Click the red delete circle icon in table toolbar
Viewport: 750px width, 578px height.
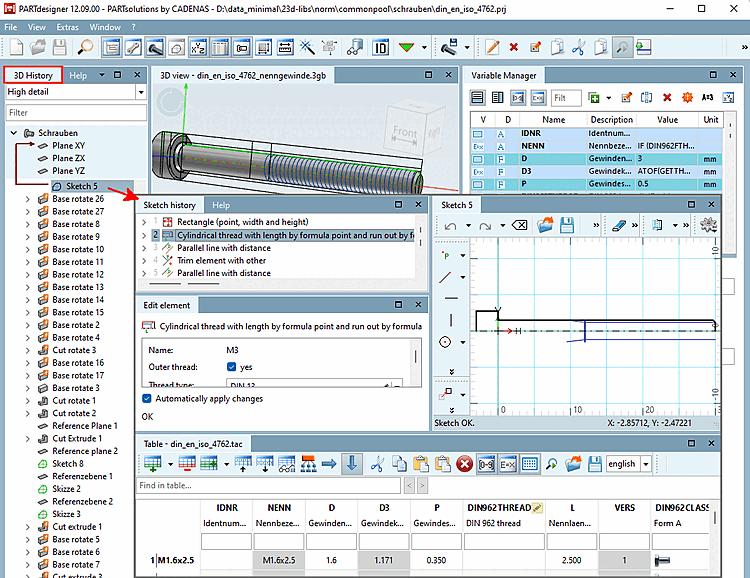pos(464,464)
